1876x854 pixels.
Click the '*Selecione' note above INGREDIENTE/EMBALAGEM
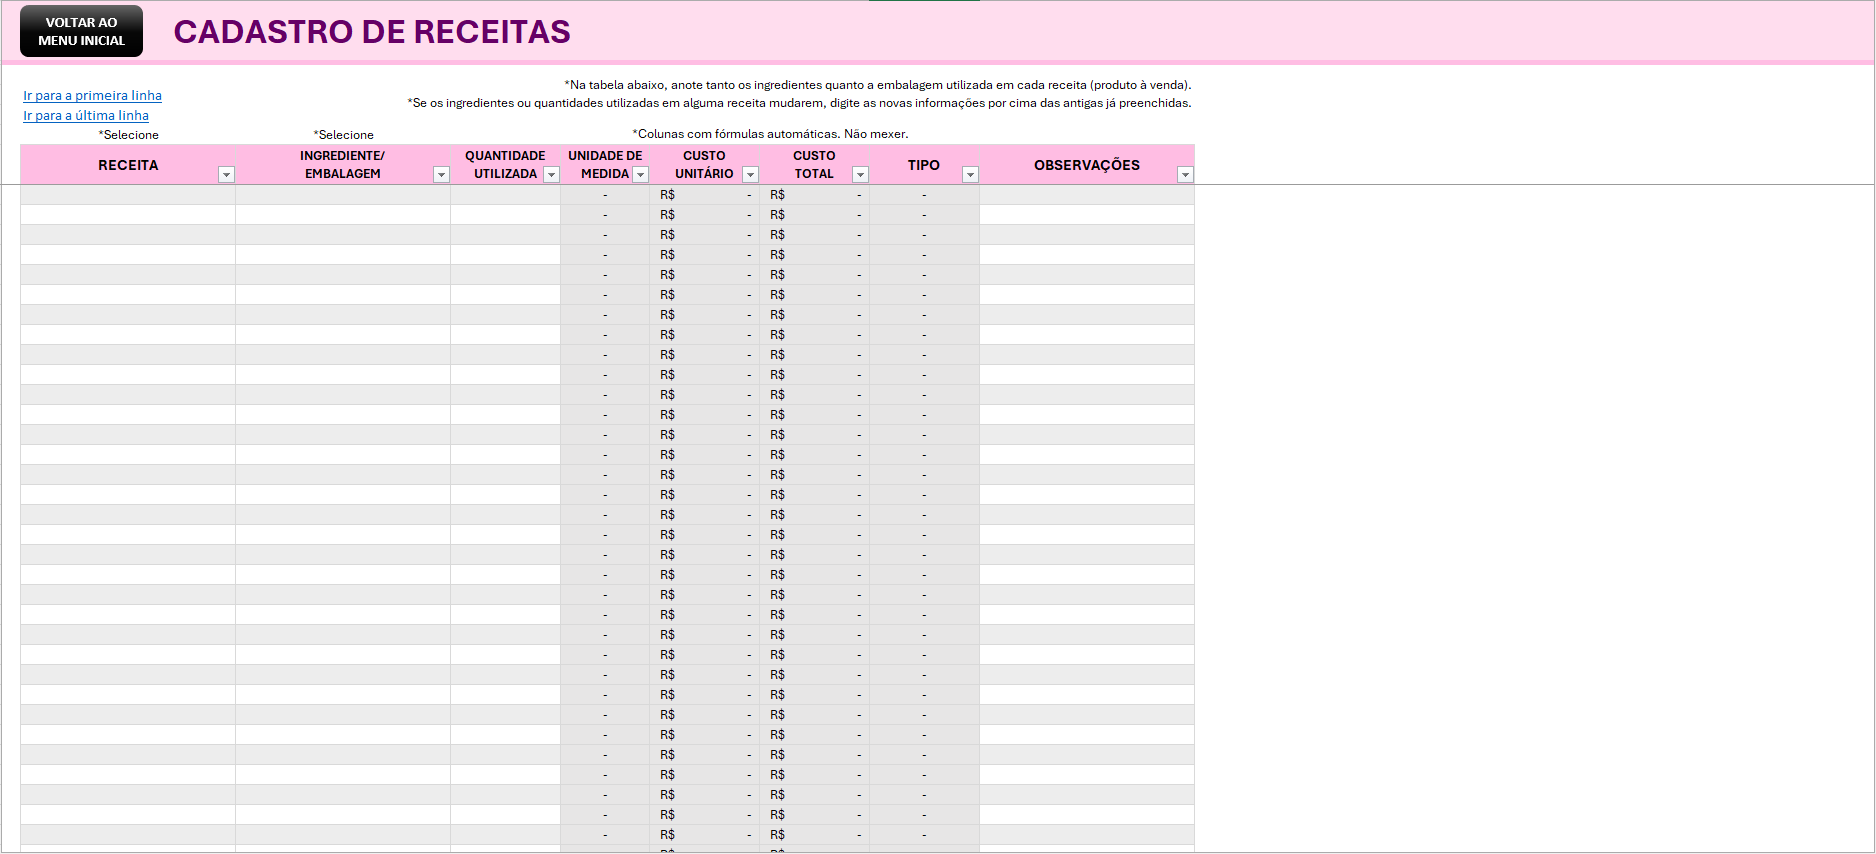[x=343, y=135]
